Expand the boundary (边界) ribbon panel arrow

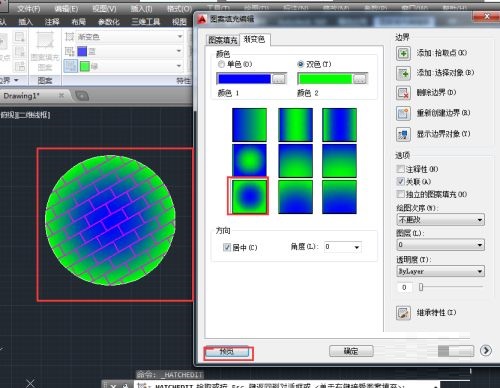click(16, 80)
